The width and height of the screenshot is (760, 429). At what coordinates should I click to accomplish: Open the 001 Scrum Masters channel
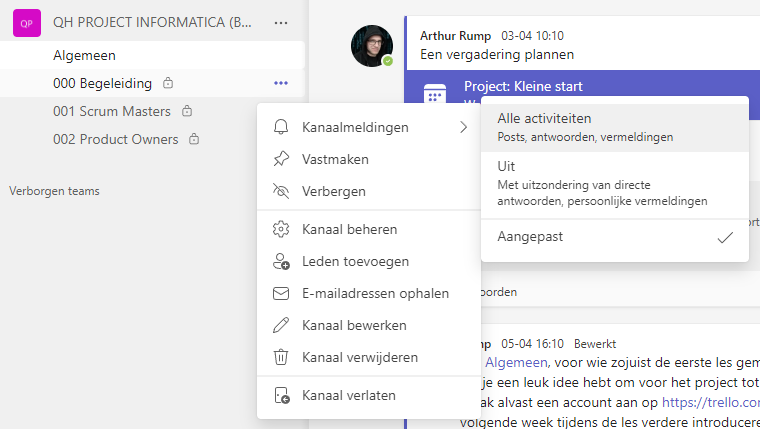(x=111, y=111)
